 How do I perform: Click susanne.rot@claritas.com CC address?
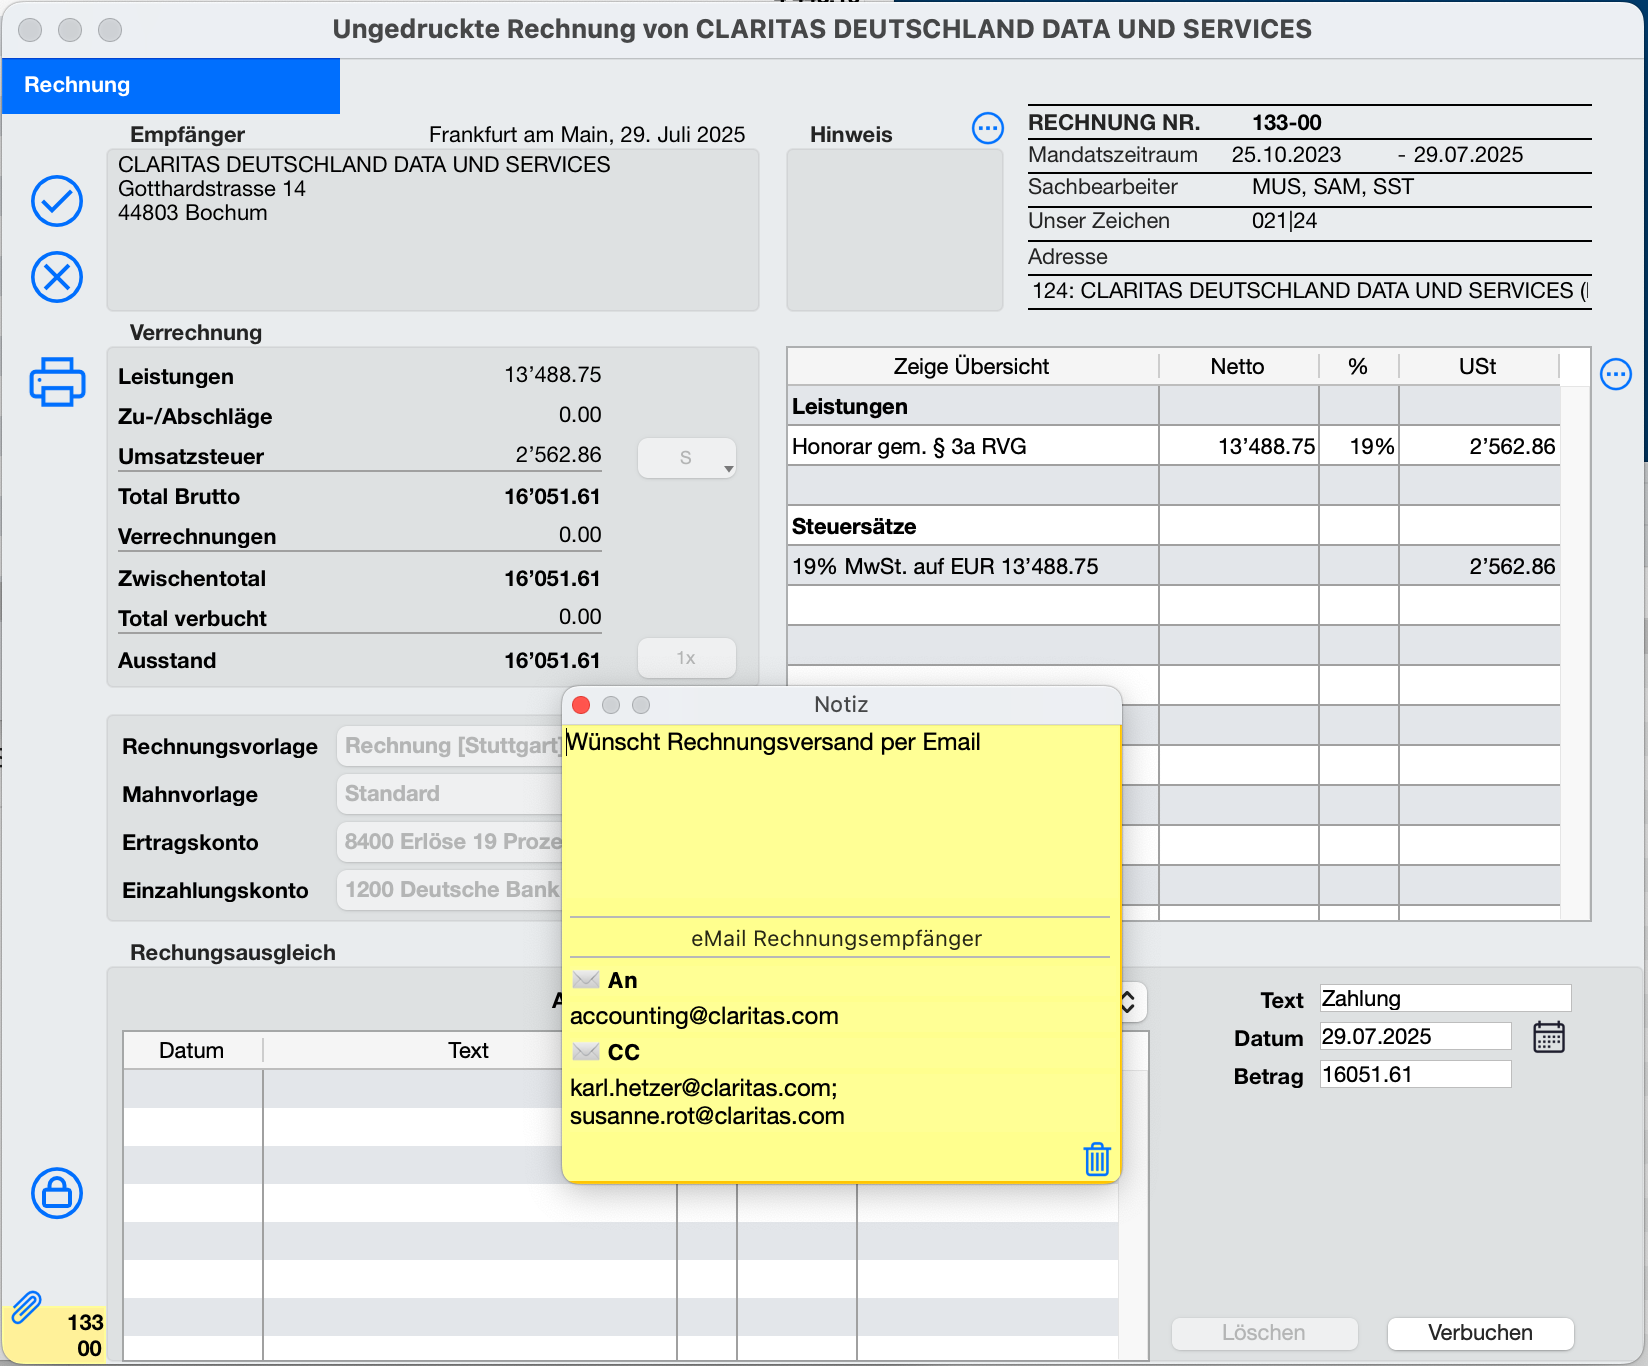707,1116
